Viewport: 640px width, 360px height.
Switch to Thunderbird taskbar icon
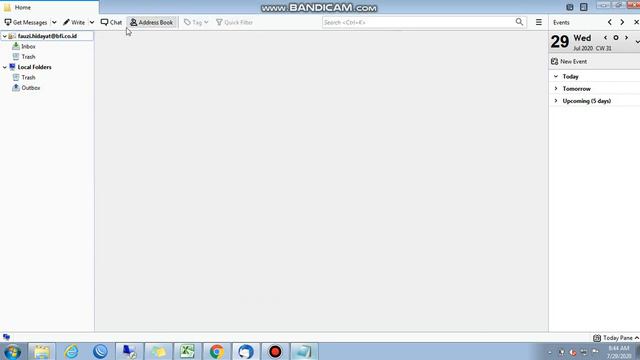(x=246, y=352)
